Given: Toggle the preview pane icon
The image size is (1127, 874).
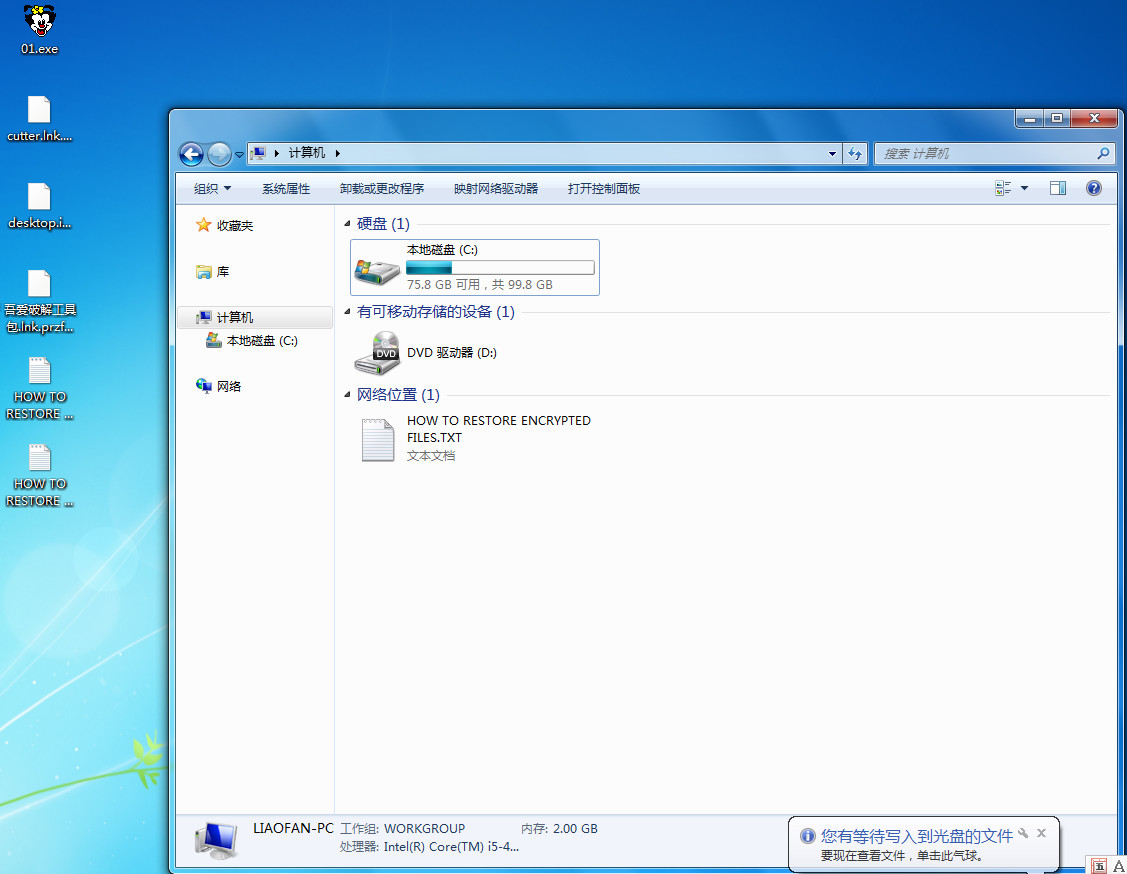Looking at the screenshot, I should 1058,188.
